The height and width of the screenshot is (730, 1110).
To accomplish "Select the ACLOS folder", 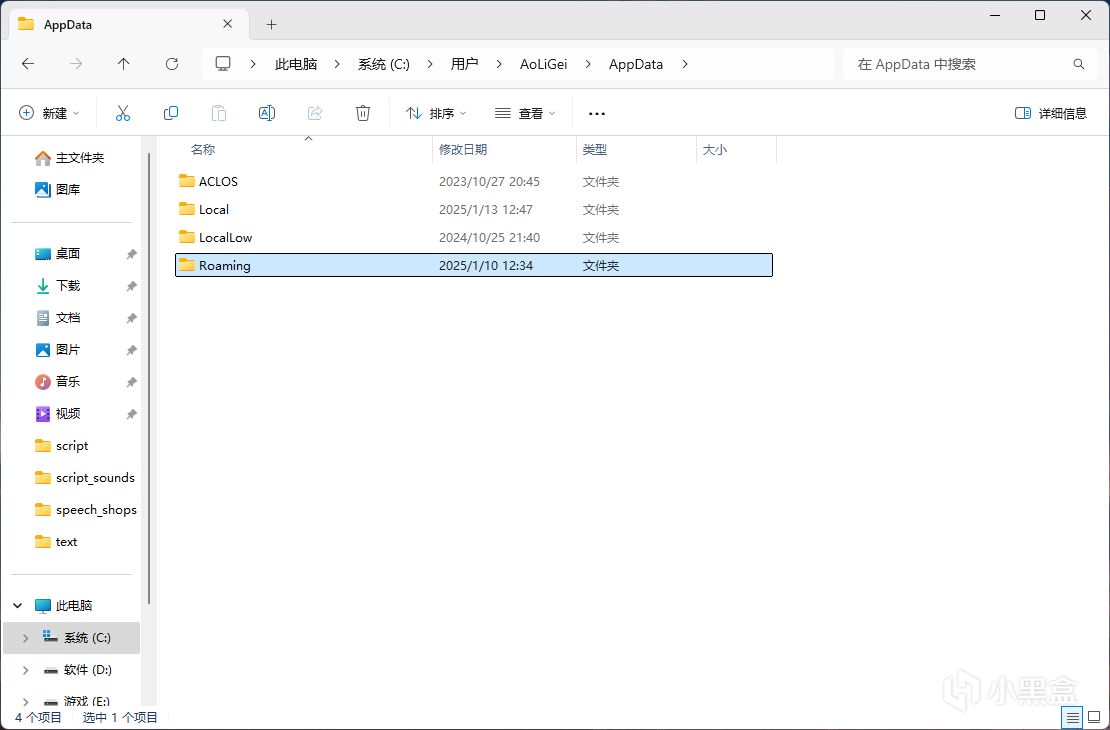I will point(474,181).
